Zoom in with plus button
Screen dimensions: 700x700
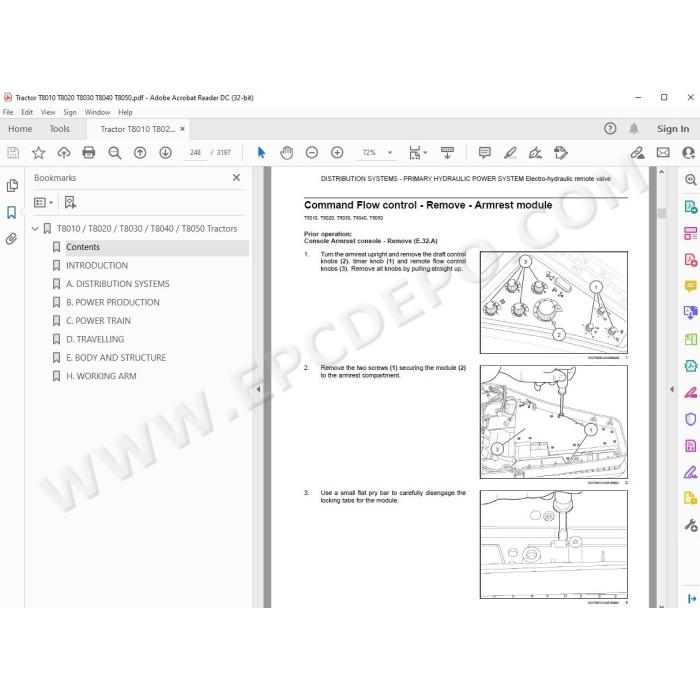click(x=337, y=153)
